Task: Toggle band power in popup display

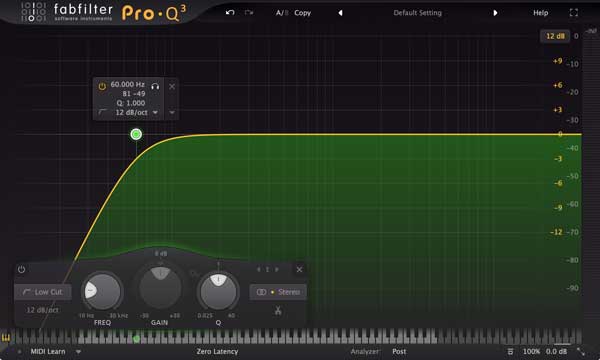Action: tap(102, 86)
